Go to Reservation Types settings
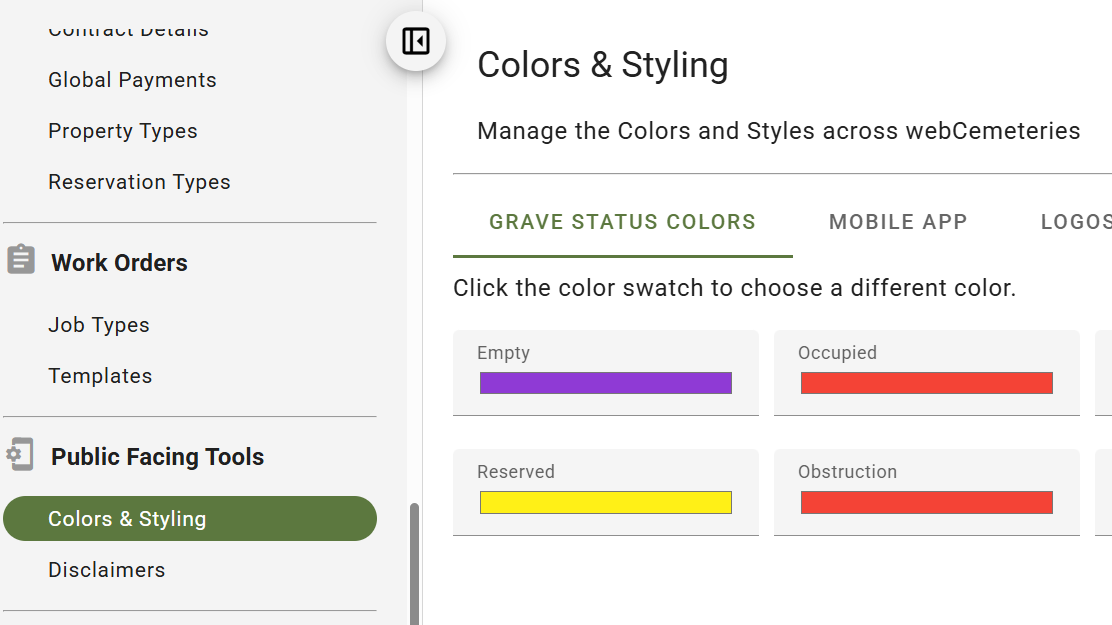Screen dimensions: 1112x625 (x=139, y=182)
